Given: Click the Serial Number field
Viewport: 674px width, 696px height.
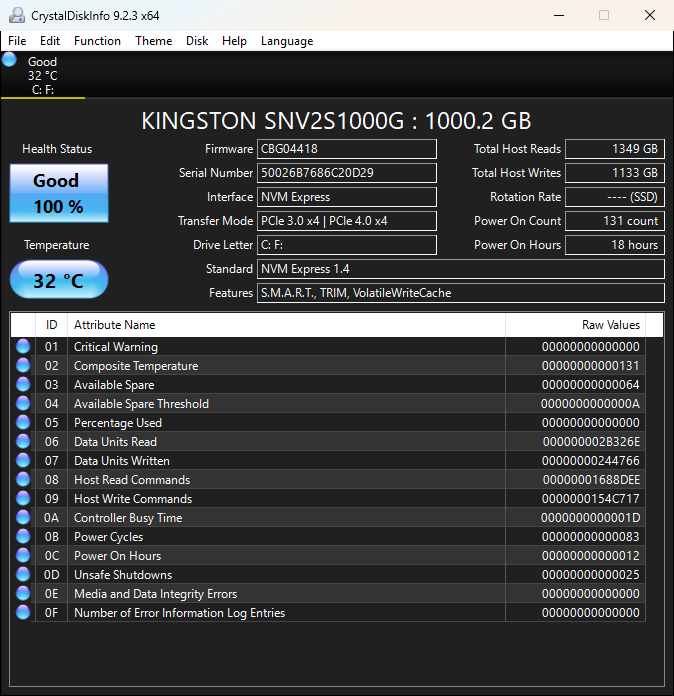Looking at the screenshot, I should (x=347, y=173).
